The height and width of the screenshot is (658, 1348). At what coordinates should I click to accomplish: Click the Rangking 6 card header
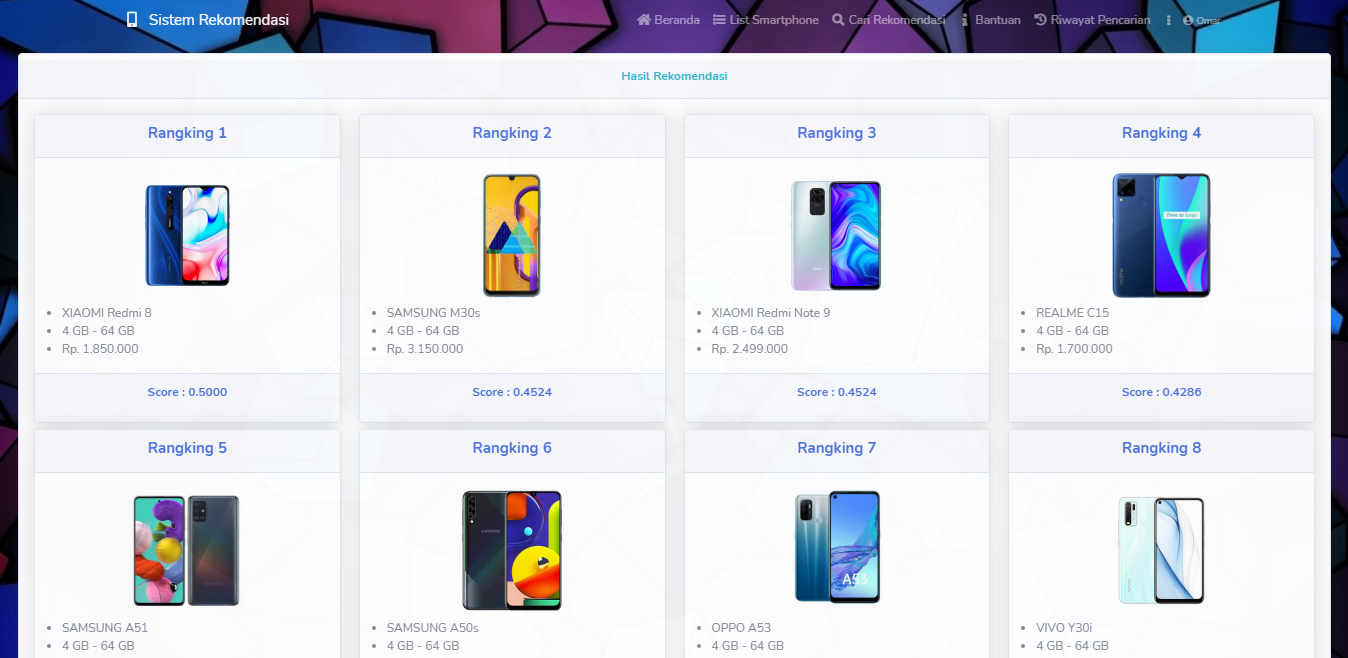[x=512, y=448]
